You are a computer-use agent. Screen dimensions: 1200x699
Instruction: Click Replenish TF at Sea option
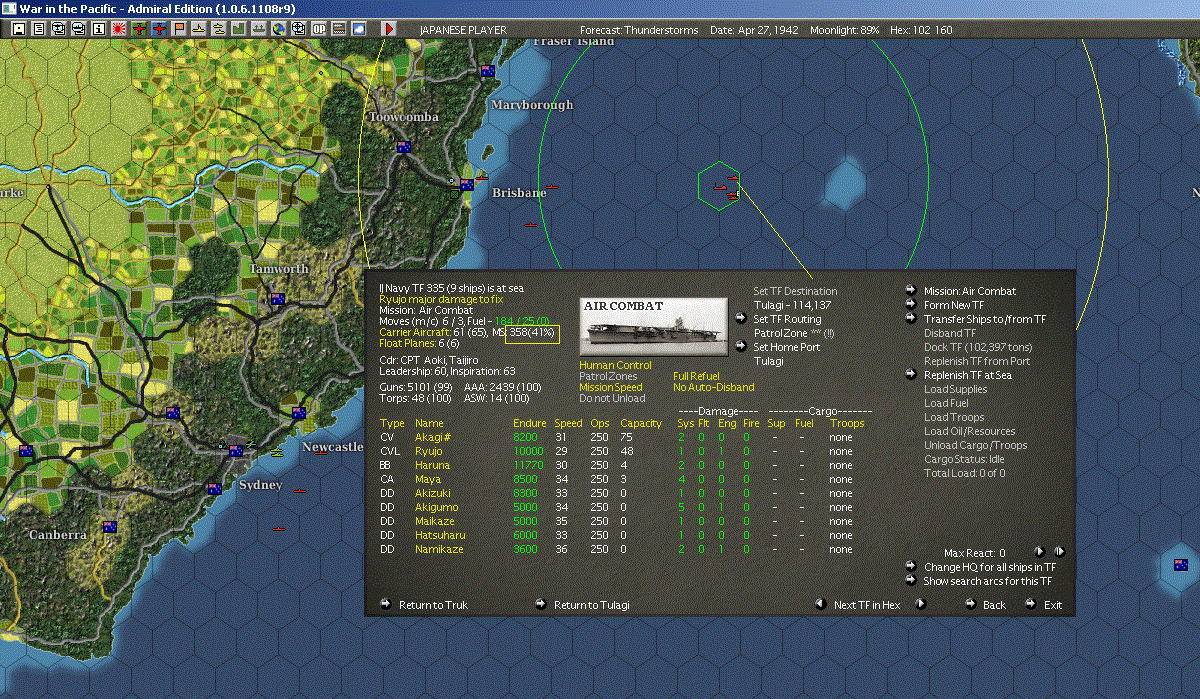pyautogui.click(x=968, y=375)
